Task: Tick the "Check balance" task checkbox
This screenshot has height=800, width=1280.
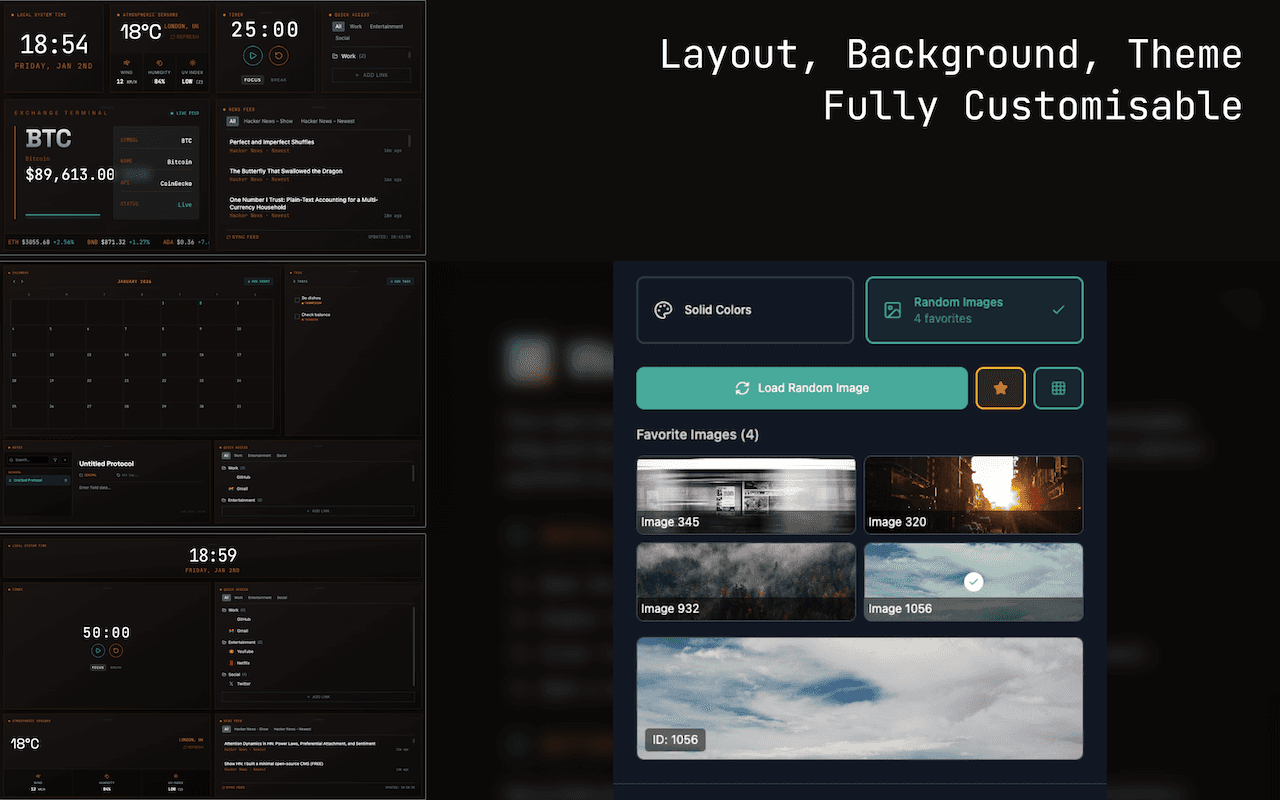Action: (297, 315)
